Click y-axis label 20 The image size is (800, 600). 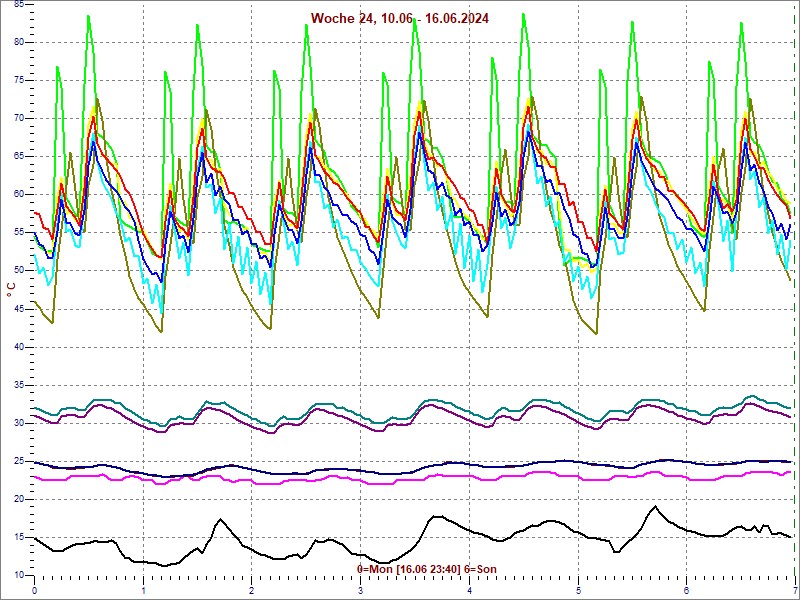click(19, 499)
